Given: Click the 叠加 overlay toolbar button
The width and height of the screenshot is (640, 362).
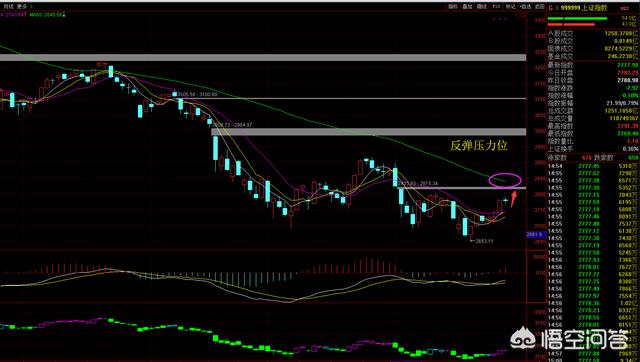Looking at the screenshot, I should [467, 7].
